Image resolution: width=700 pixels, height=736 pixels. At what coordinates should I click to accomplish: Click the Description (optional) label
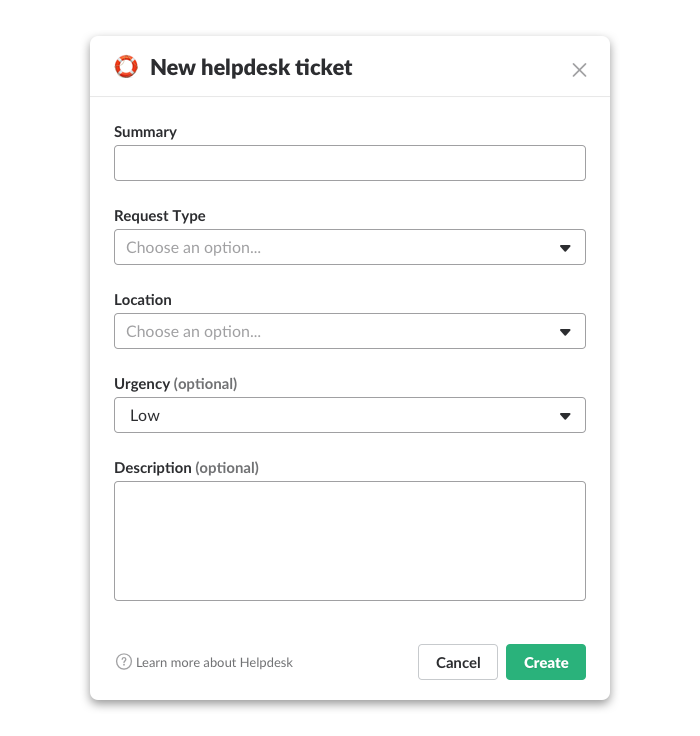tap(186, 468)
